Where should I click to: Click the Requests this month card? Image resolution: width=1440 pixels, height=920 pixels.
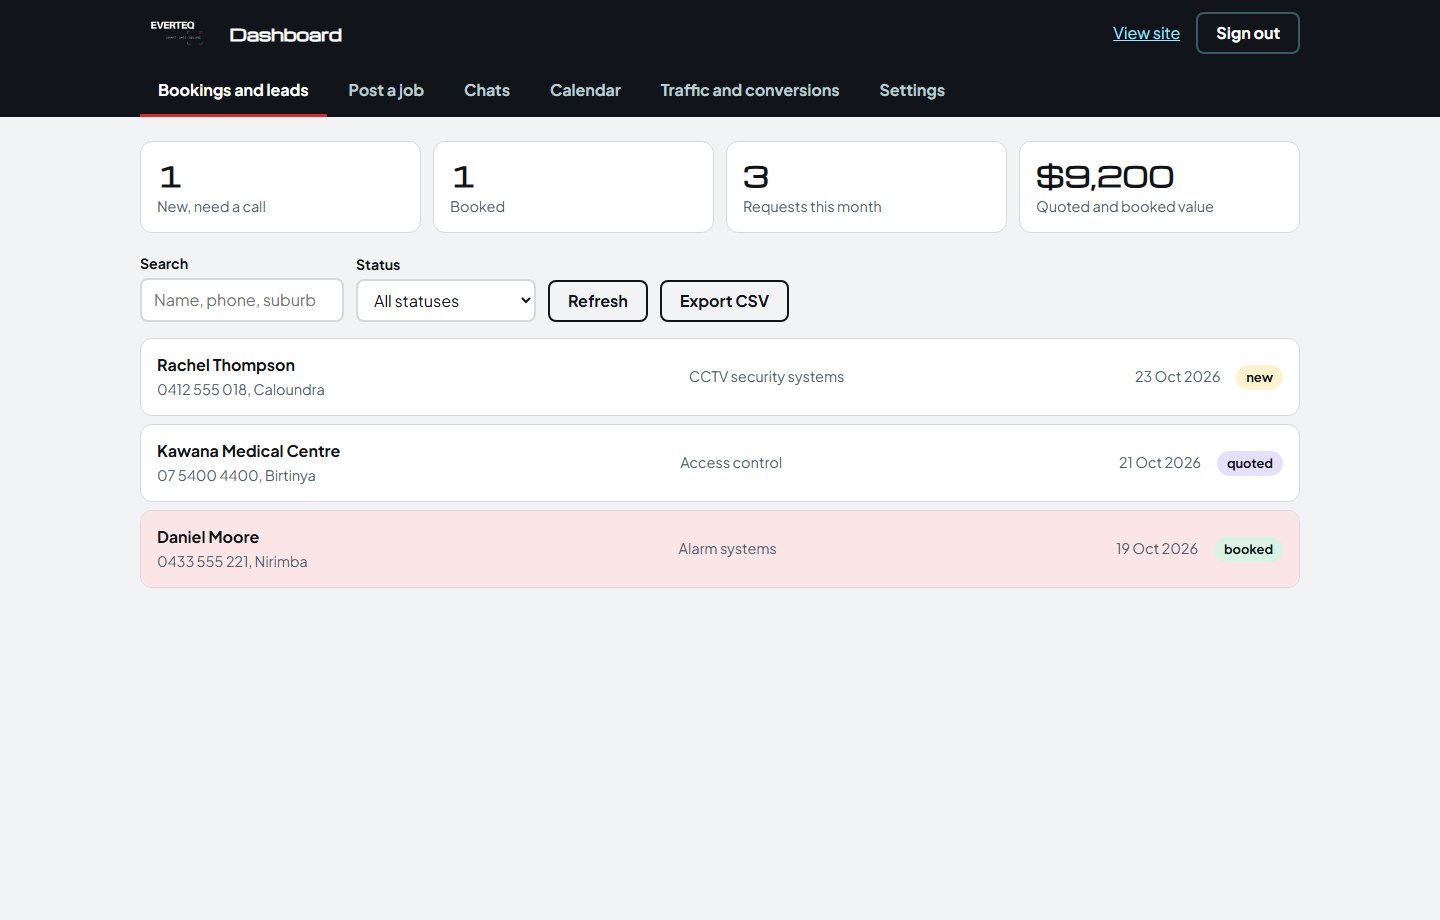pos(866,187)
